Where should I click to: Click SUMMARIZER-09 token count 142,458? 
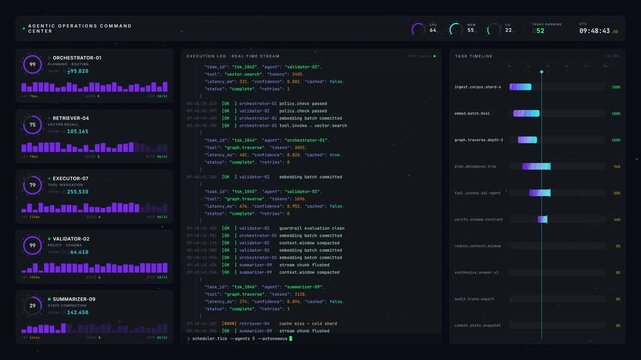tap(78, 313)
